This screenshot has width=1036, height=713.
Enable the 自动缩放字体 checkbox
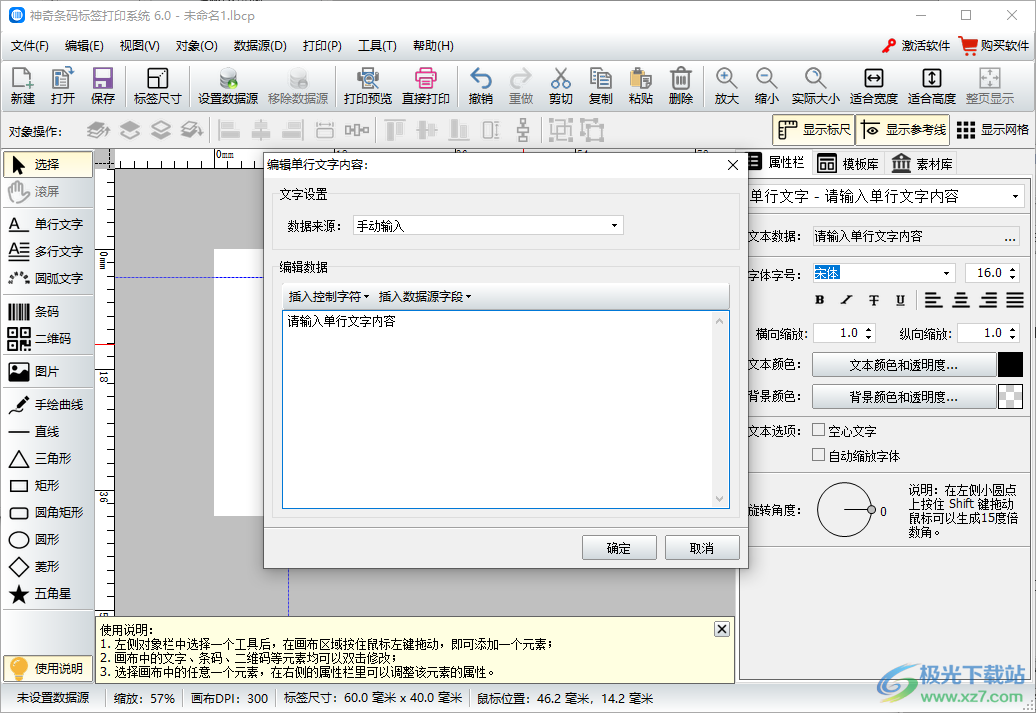point(819,455)
